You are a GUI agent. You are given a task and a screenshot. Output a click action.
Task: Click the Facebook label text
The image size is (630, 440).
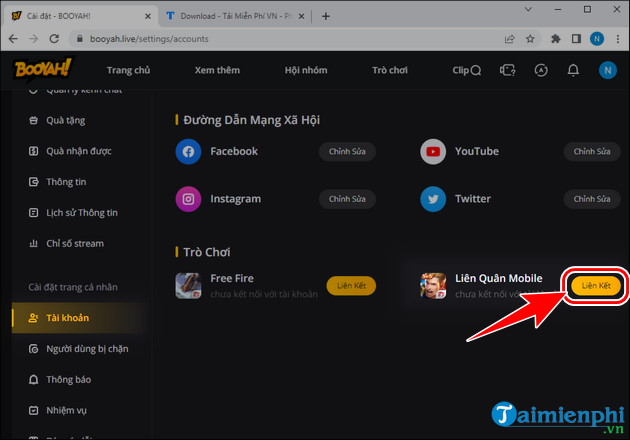[234, 151]
